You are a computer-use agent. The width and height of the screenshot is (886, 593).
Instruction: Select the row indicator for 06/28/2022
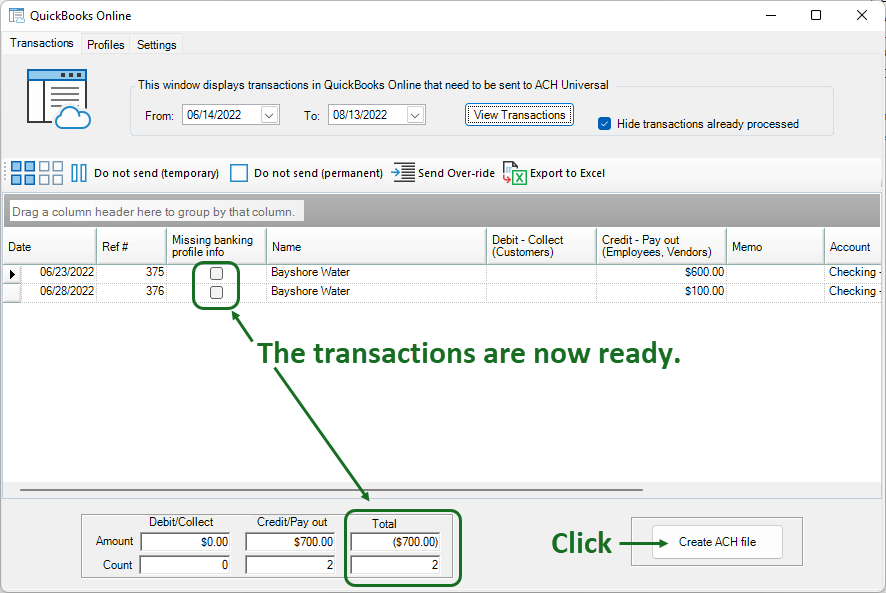click(12, 292)
